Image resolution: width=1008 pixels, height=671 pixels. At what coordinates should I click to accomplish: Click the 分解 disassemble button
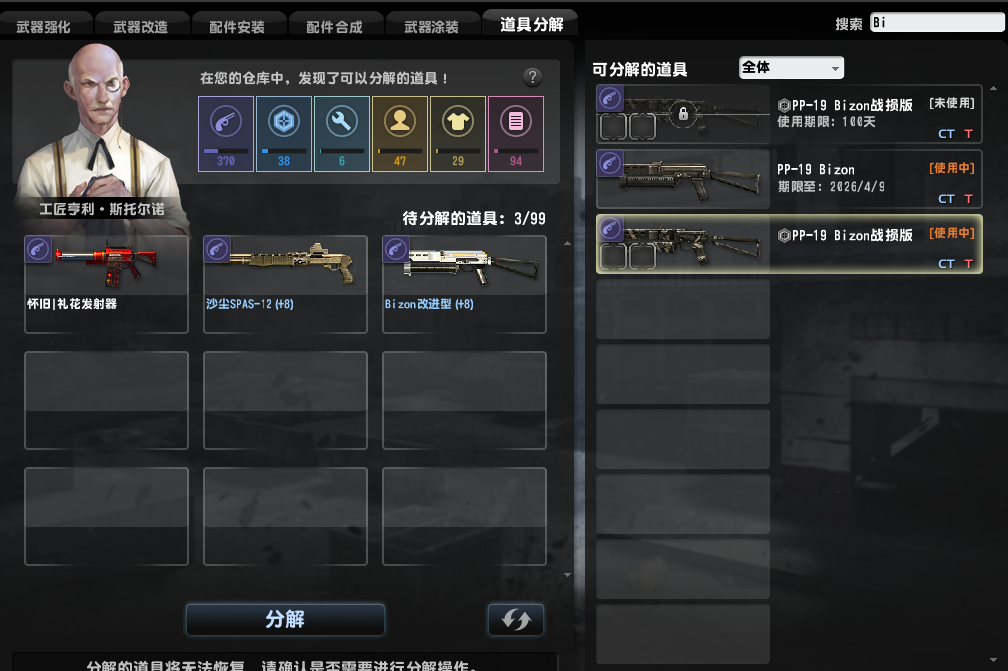click(285, 620)
